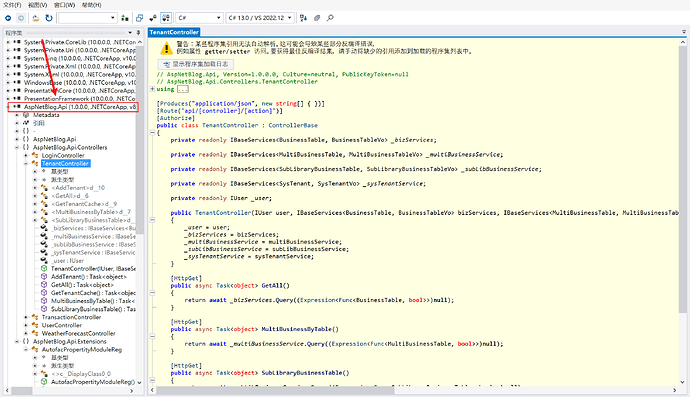The height and width of the screenshot is (397, 690).
Task: Collapse the using directives fold box
Action: click(152, 89)
